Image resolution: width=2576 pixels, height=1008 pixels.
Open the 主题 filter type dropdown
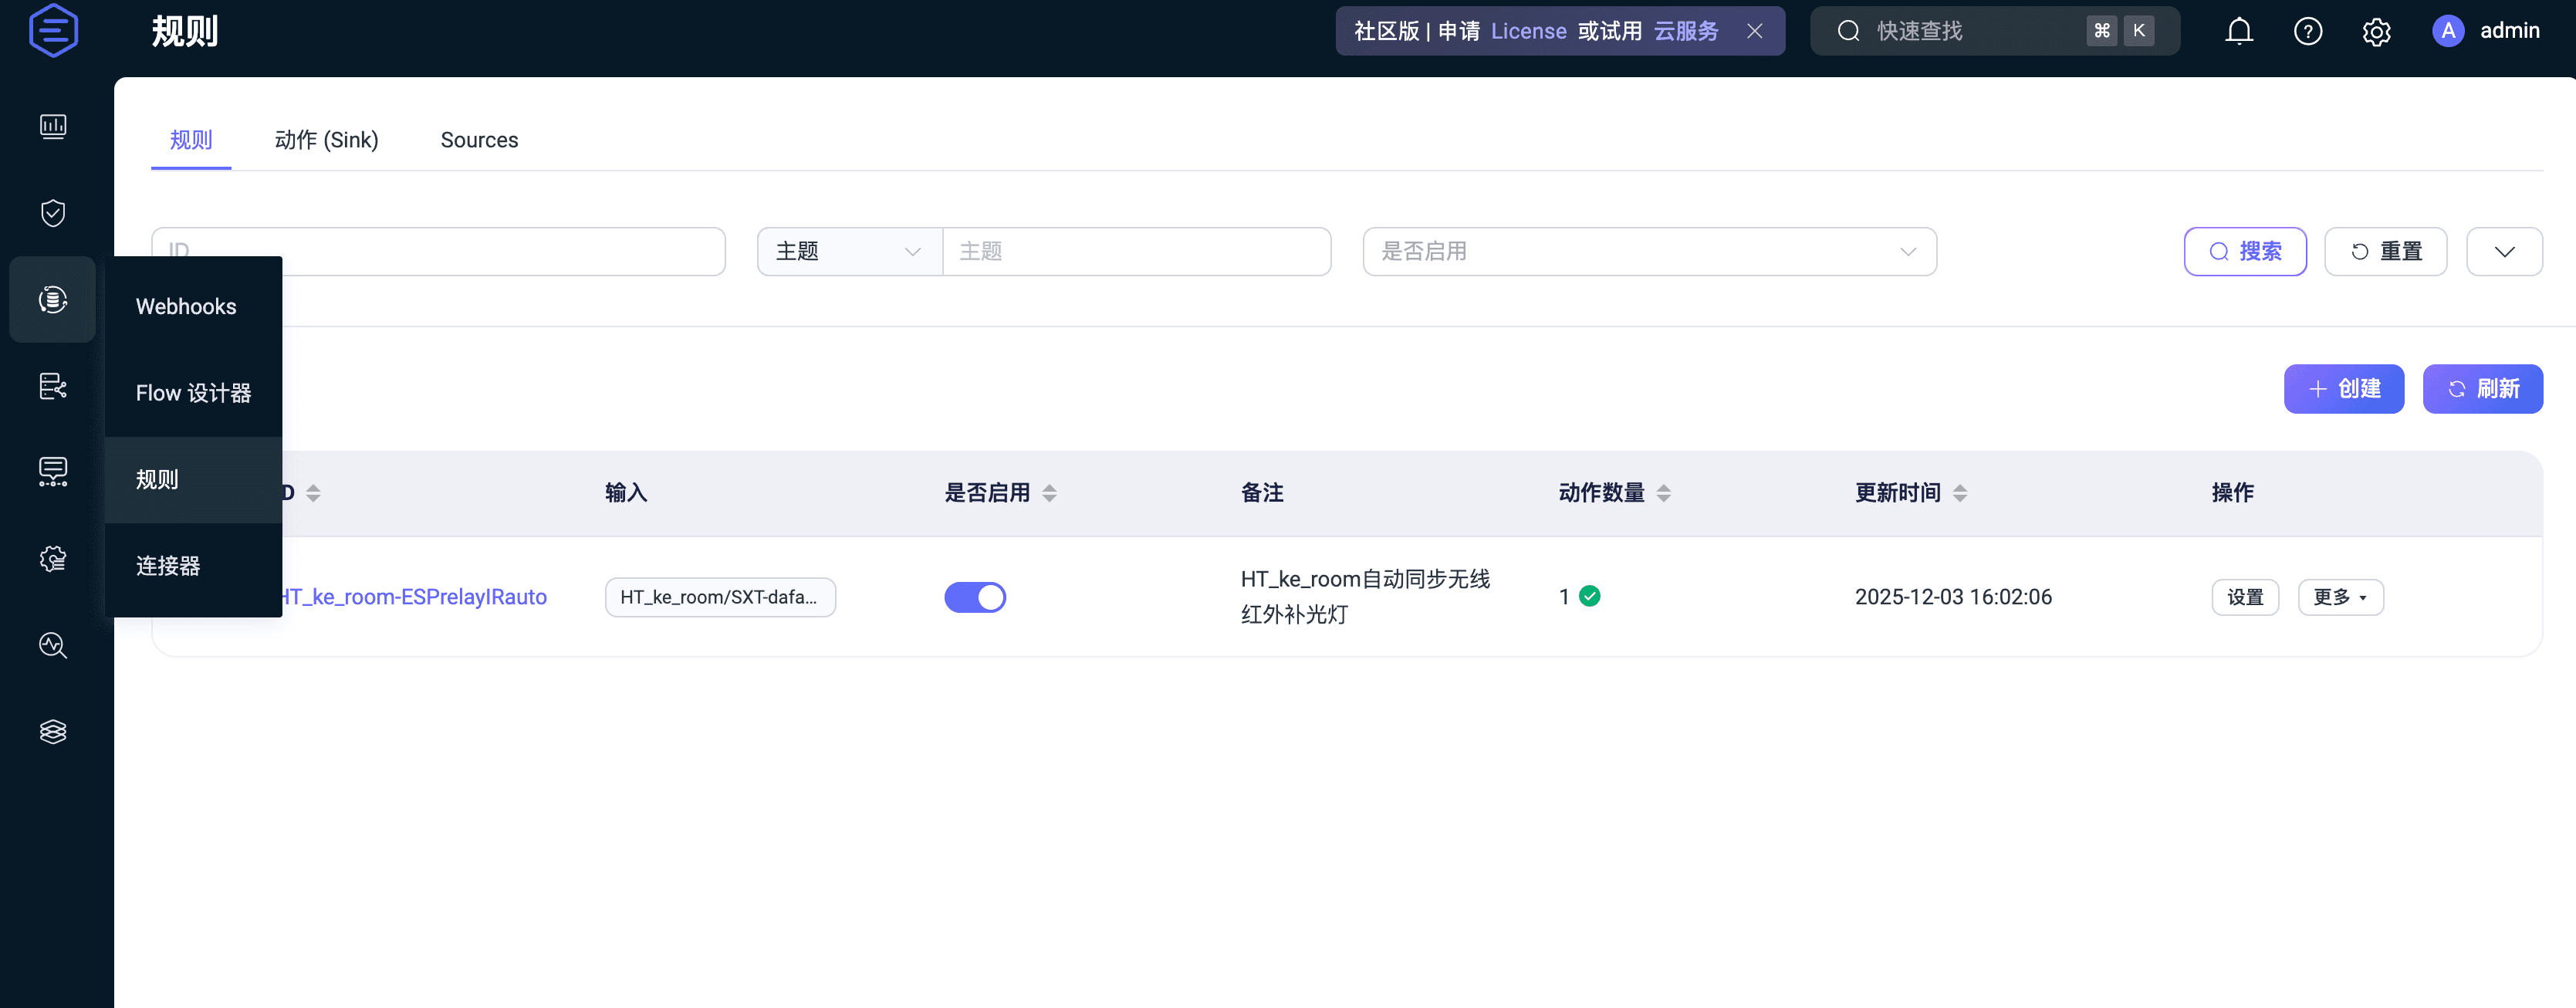[x=848, y=251]
